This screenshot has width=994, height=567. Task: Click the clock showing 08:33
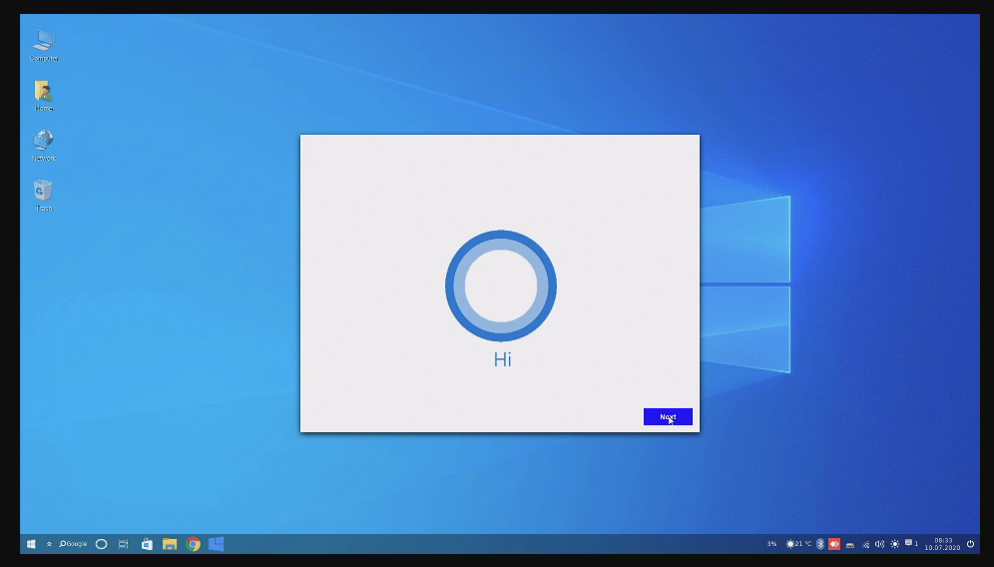[x=942, y=544]
